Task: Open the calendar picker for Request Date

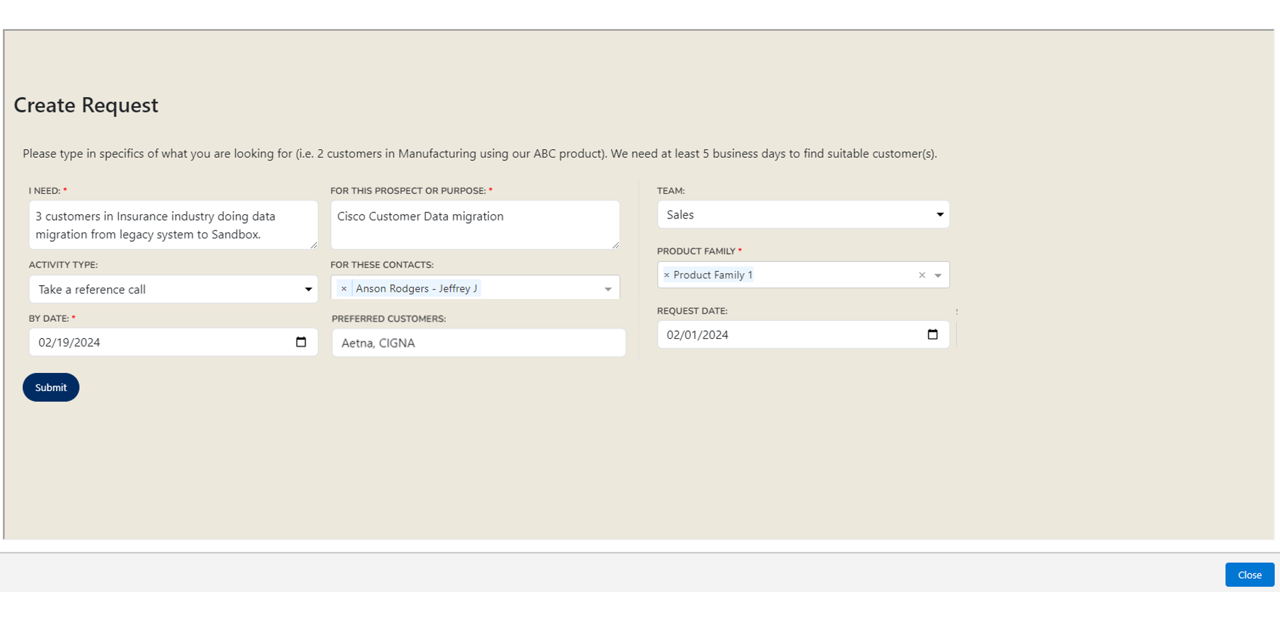Action: [x=932, y=335]
